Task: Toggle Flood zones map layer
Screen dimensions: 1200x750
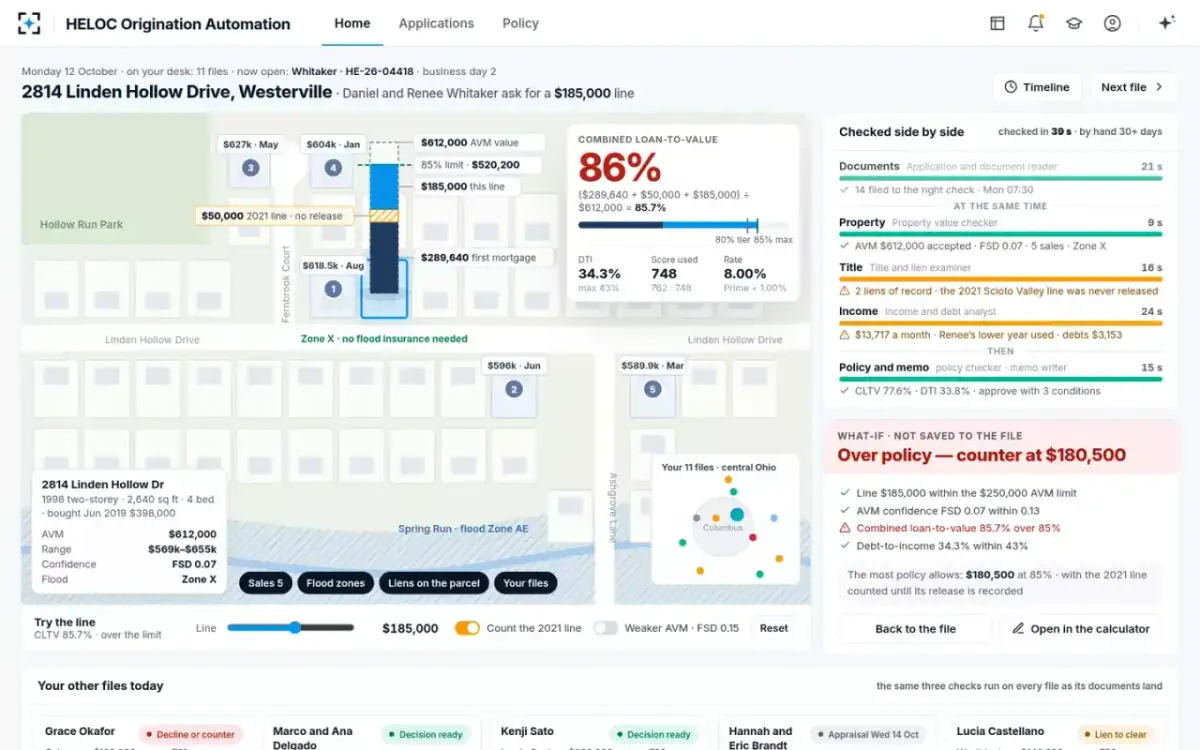Action: point(336,583)
